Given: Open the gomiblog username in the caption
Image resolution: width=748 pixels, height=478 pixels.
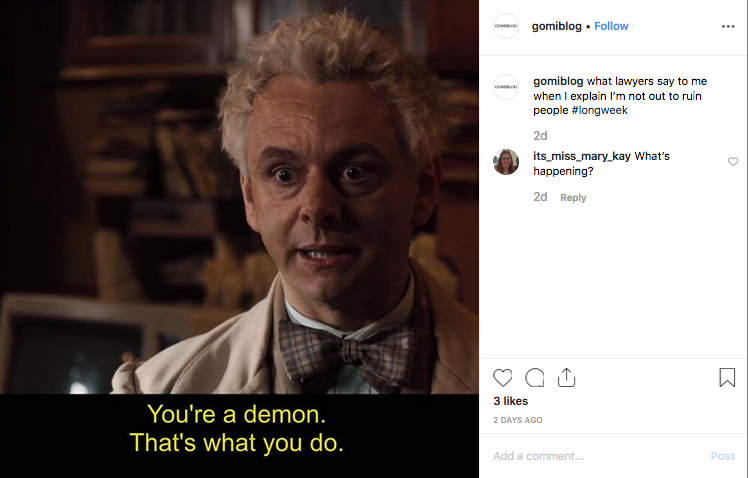Looking at the screenshot, I should pyautogui.click(x=558, y=81).
